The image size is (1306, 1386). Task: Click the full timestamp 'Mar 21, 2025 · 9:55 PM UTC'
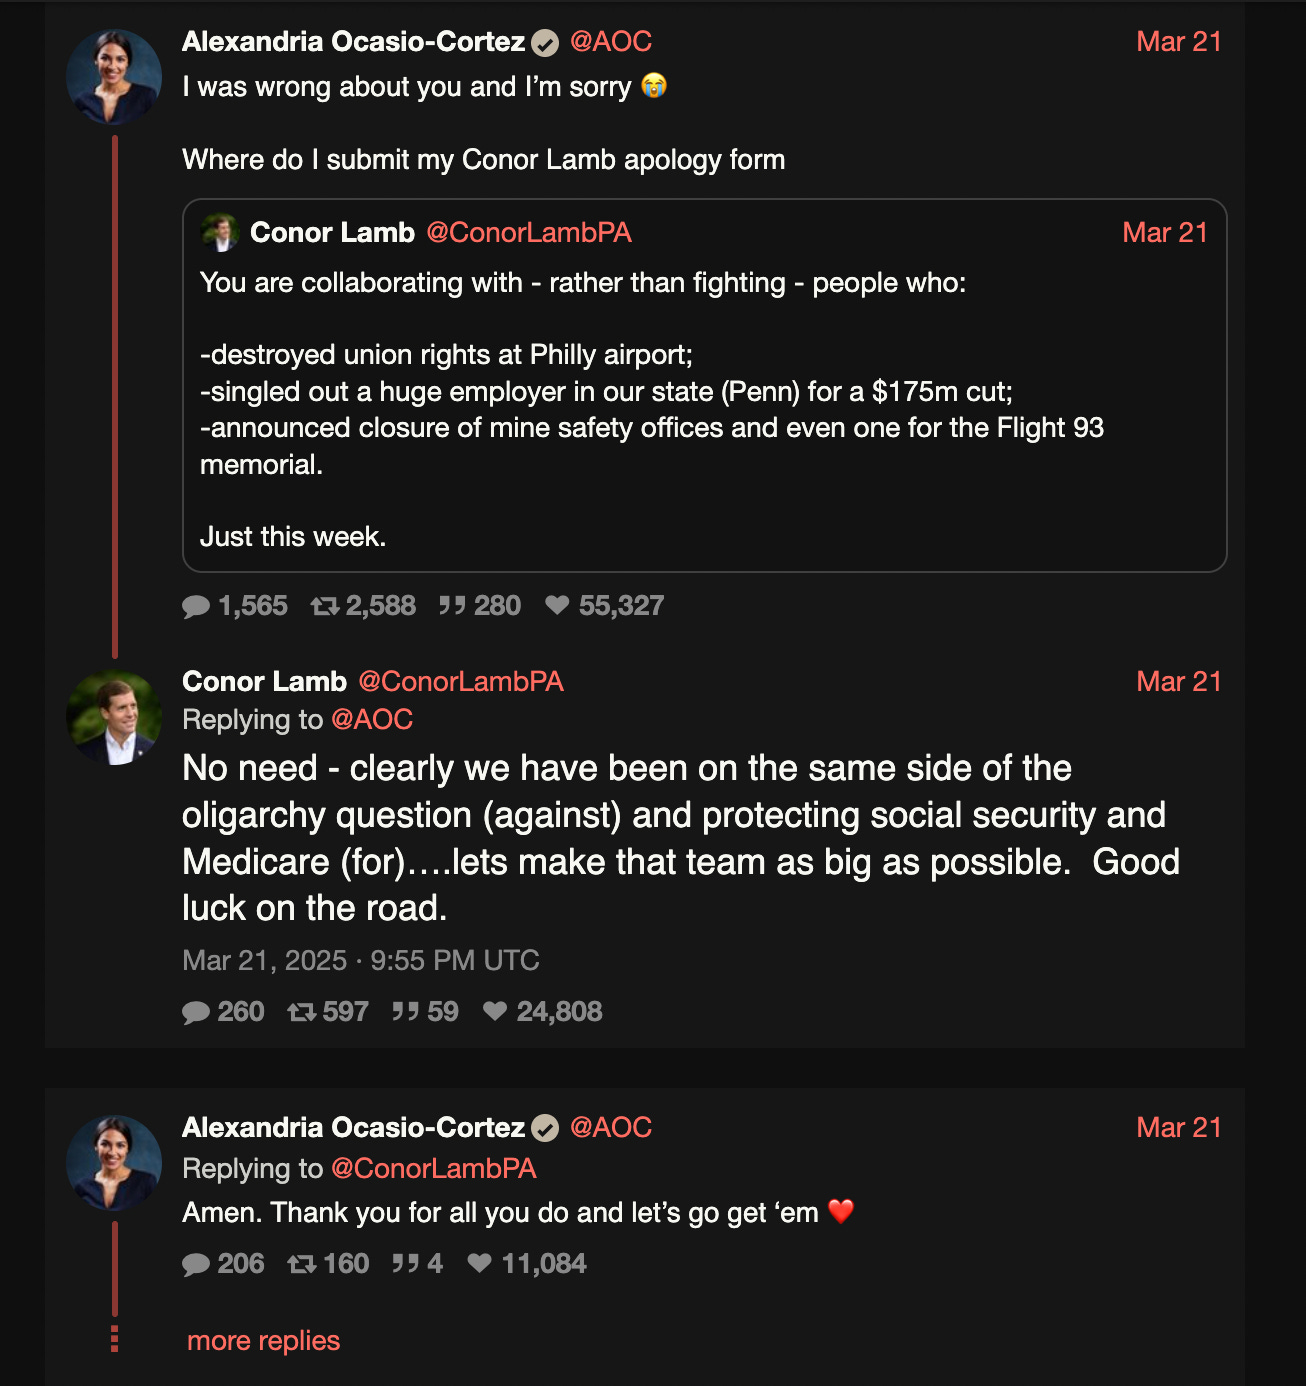pyautogui.click(x=360, y=960)
